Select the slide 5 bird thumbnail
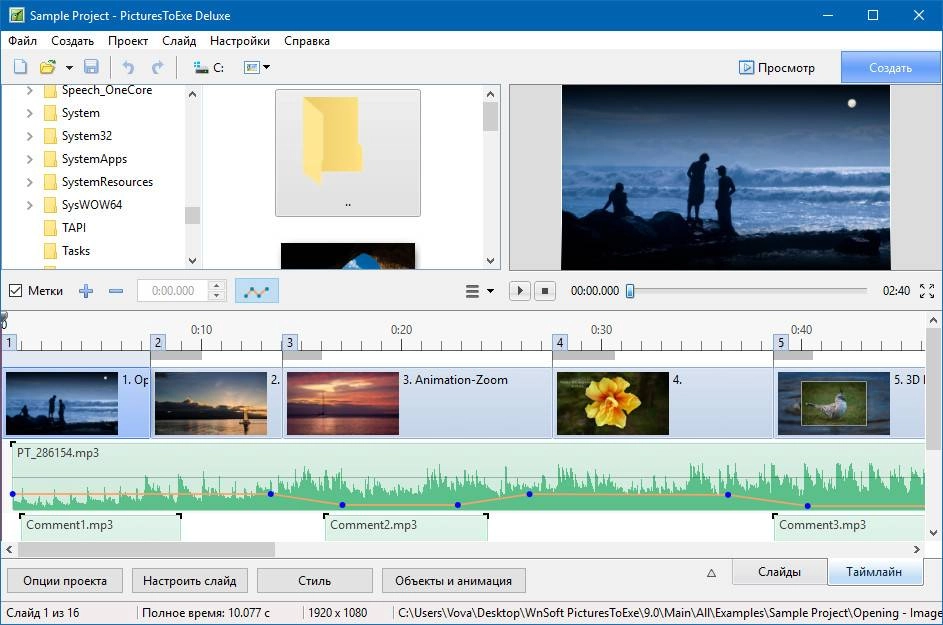 pyautogui.click(x=834, y=403)
